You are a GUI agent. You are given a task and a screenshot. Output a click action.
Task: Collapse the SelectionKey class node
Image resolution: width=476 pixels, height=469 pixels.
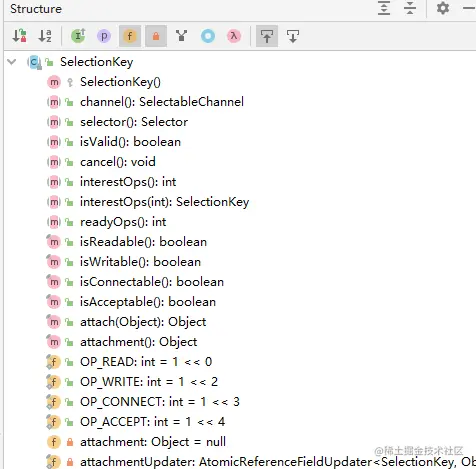pos(12,62)
